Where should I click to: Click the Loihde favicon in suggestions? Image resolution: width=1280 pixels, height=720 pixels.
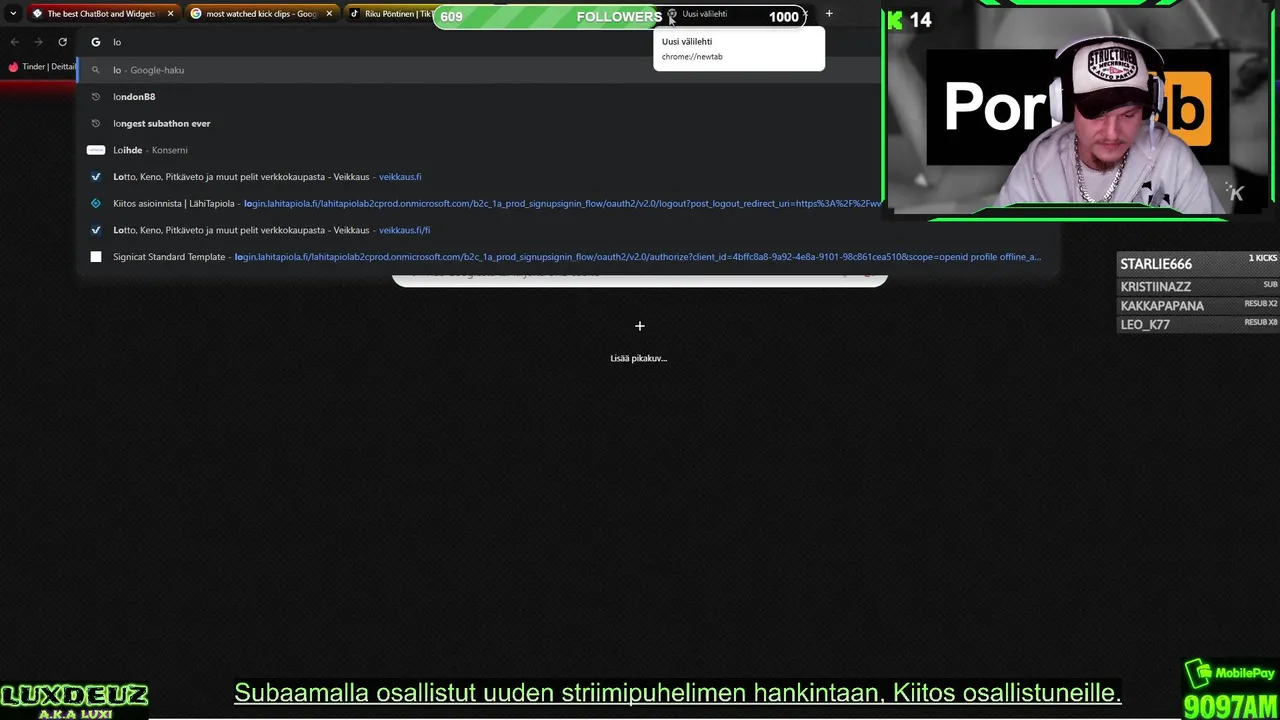point(96,150)
